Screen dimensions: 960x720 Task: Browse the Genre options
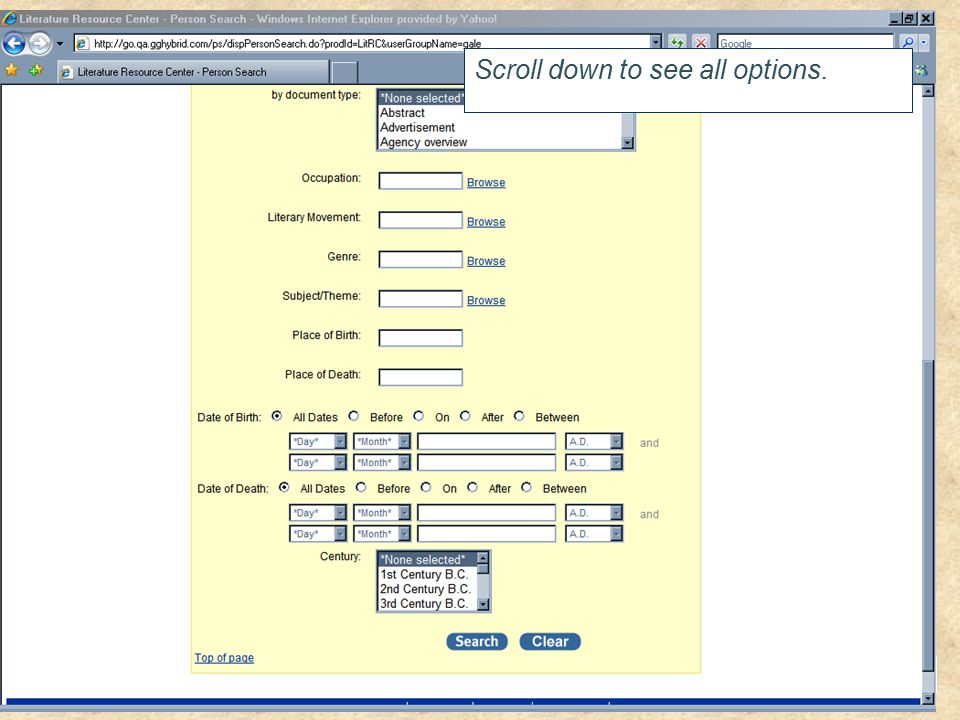click(486, 261)
